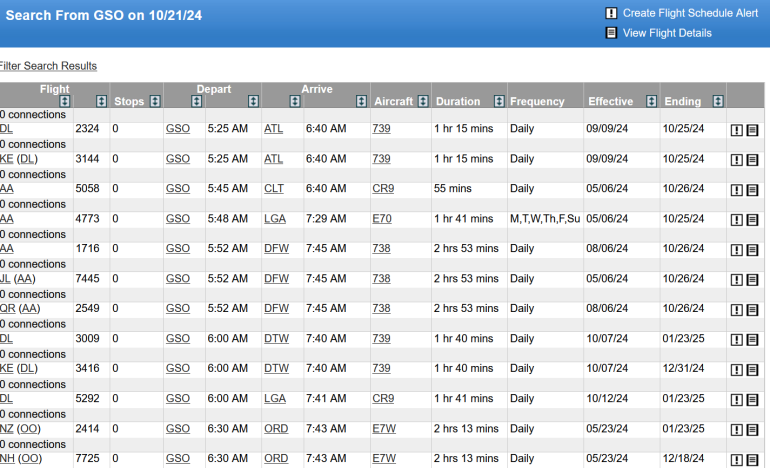Sort by Aircraft column sort arrows
This screenshot has width=770, height=468.
click(x=424, y=102)
